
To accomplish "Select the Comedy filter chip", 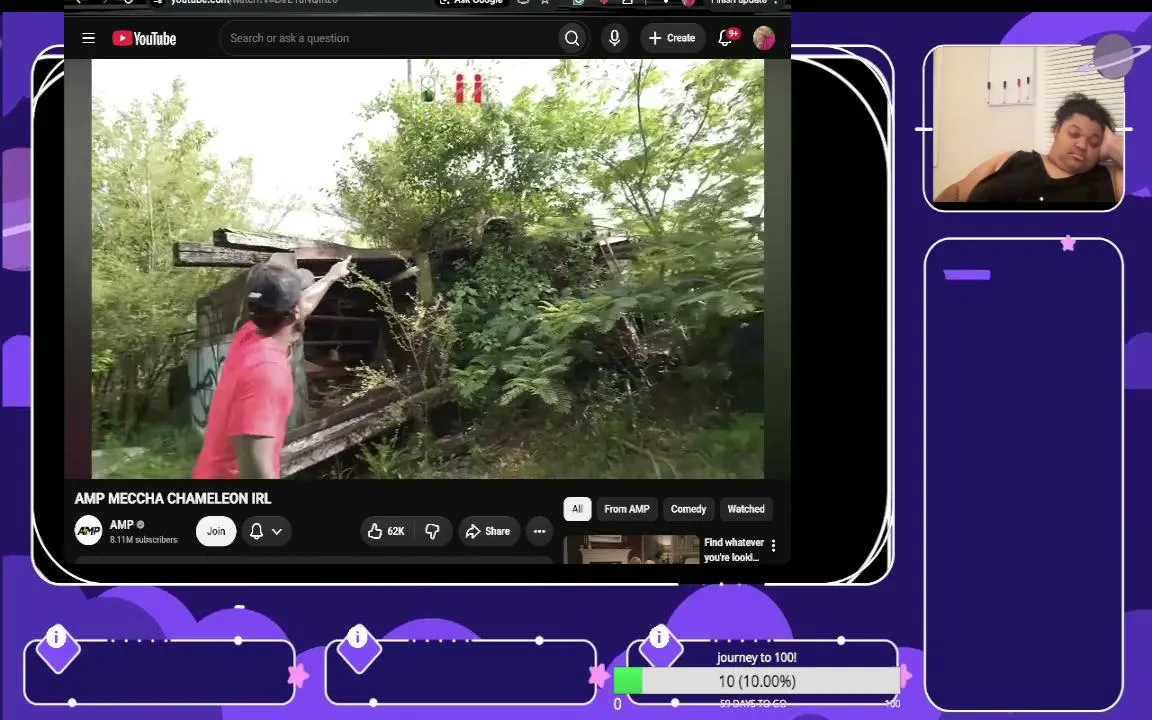I will tap(688, 509).
